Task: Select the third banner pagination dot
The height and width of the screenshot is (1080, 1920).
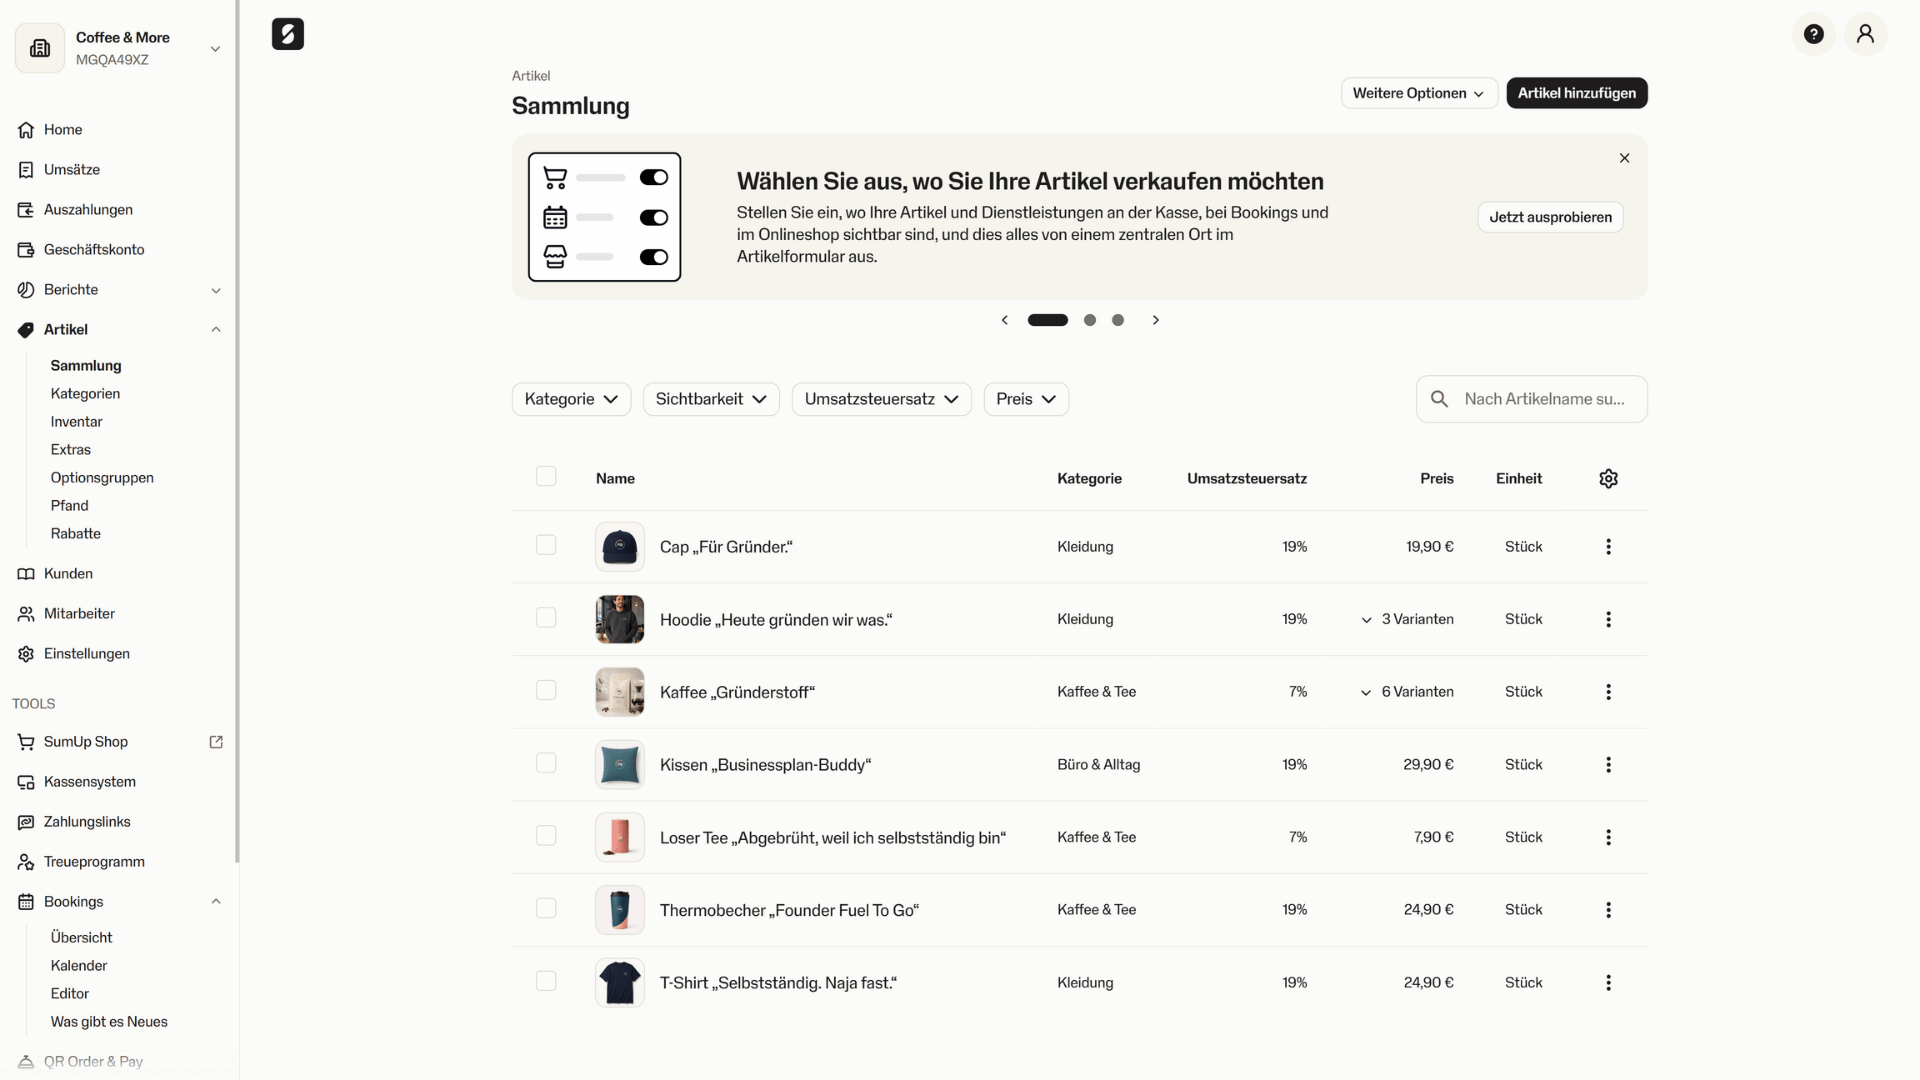Action: coord(1118,320)
